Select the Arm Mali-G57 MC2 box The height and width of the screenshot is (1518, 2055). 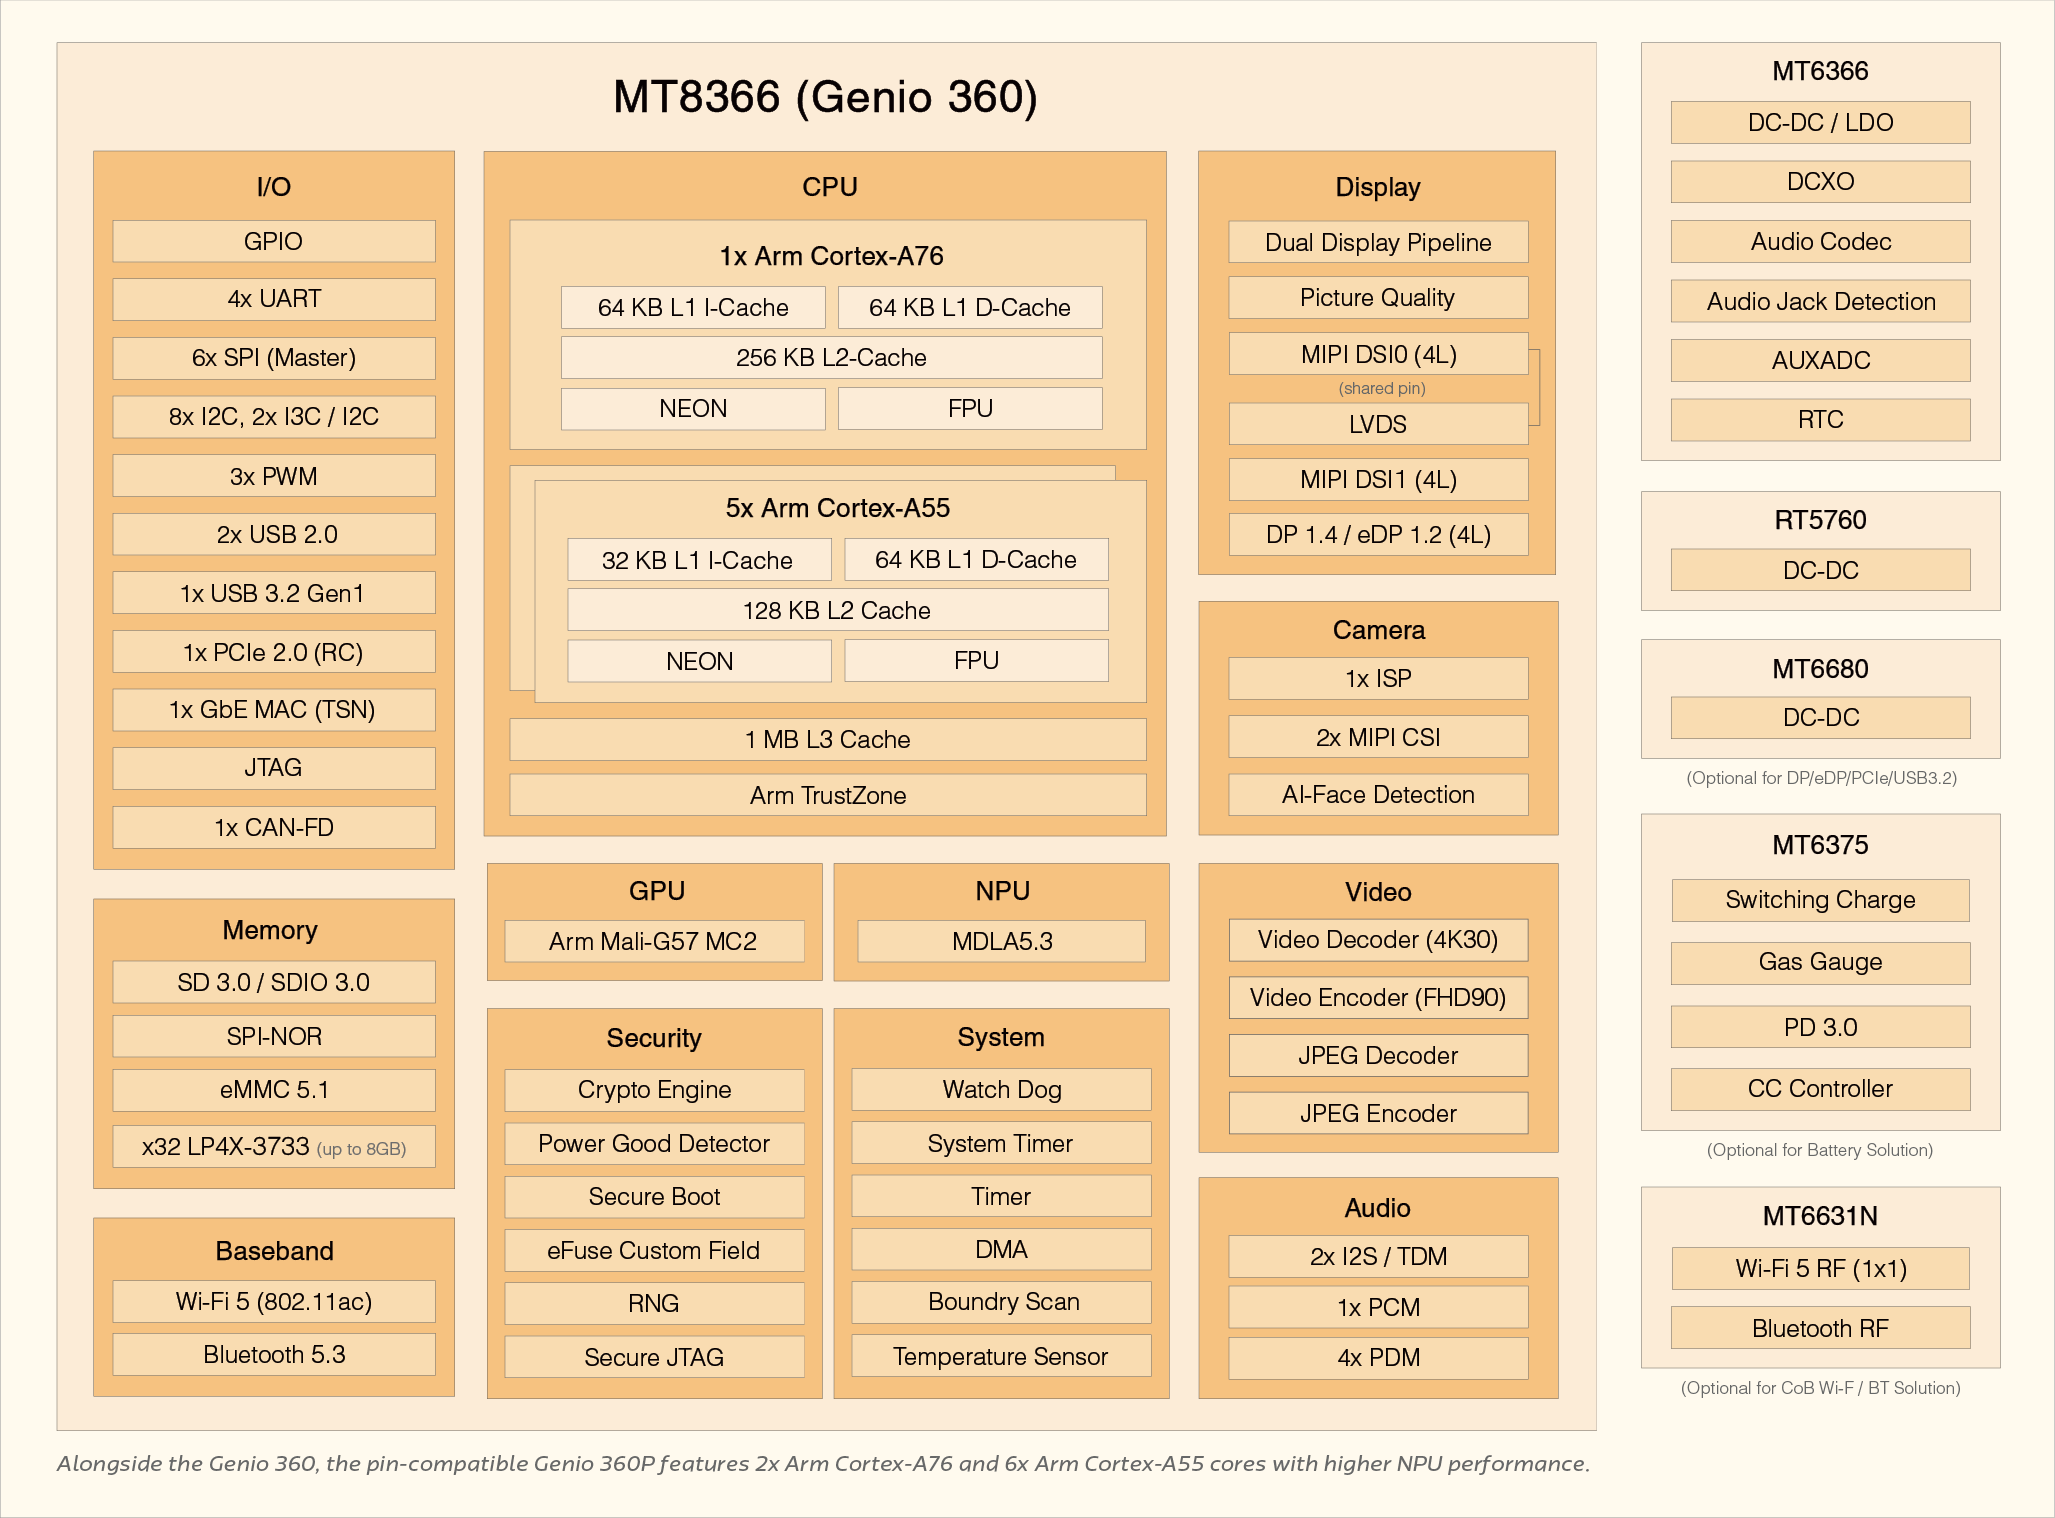pyautogui.click(x=653, y=941)
